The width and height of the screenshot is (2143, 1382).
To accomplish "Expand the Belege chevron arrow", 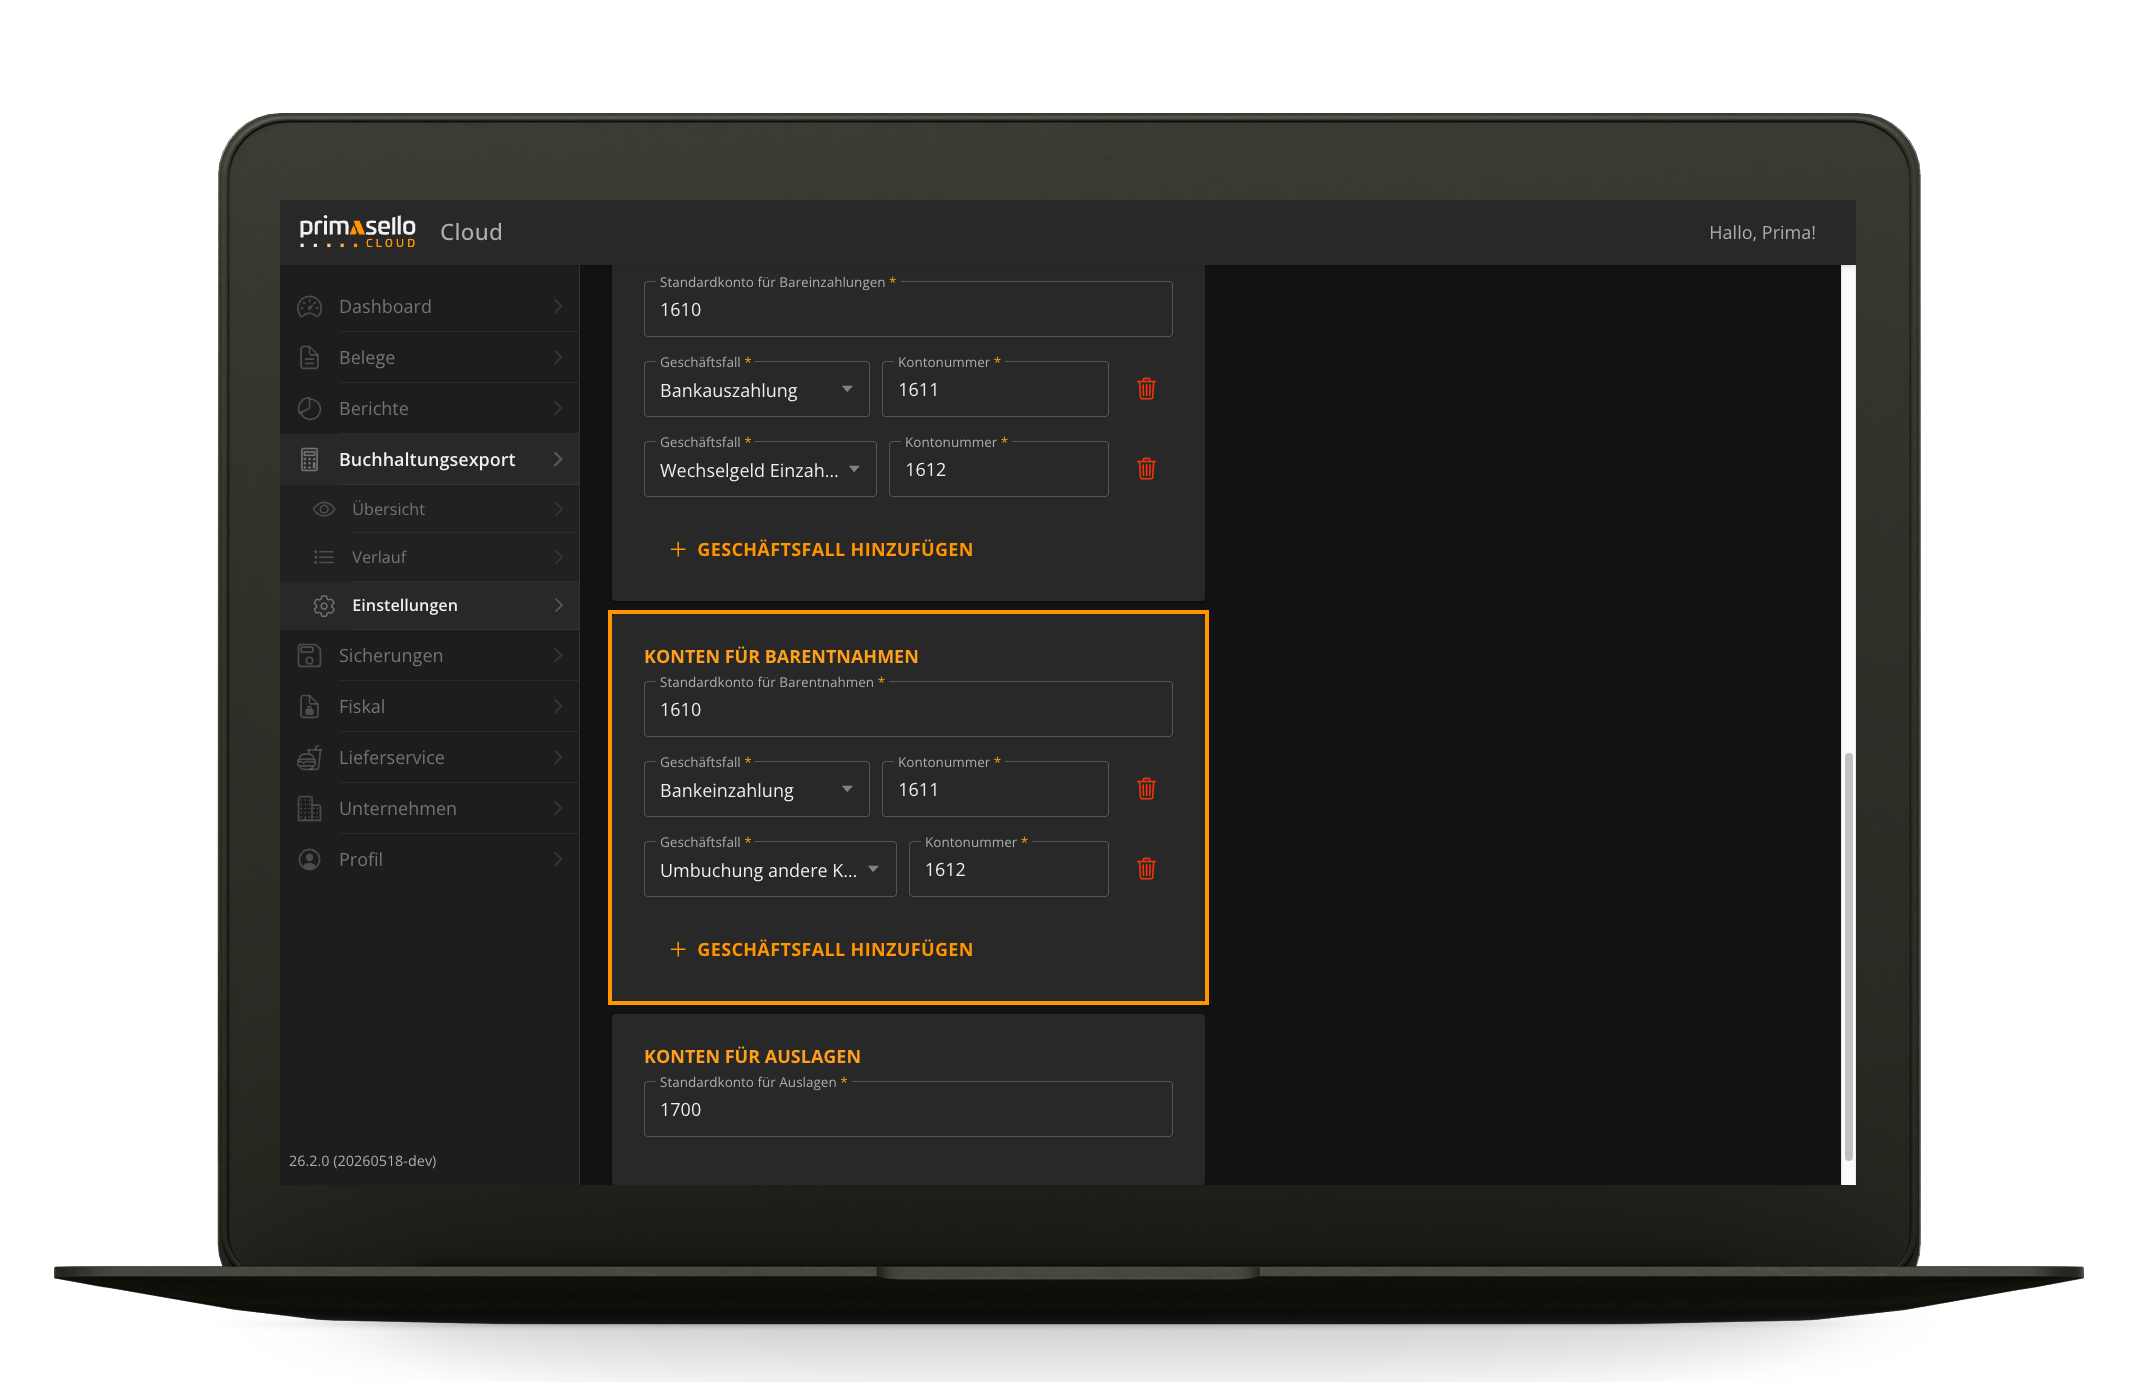I will (558, 358).
